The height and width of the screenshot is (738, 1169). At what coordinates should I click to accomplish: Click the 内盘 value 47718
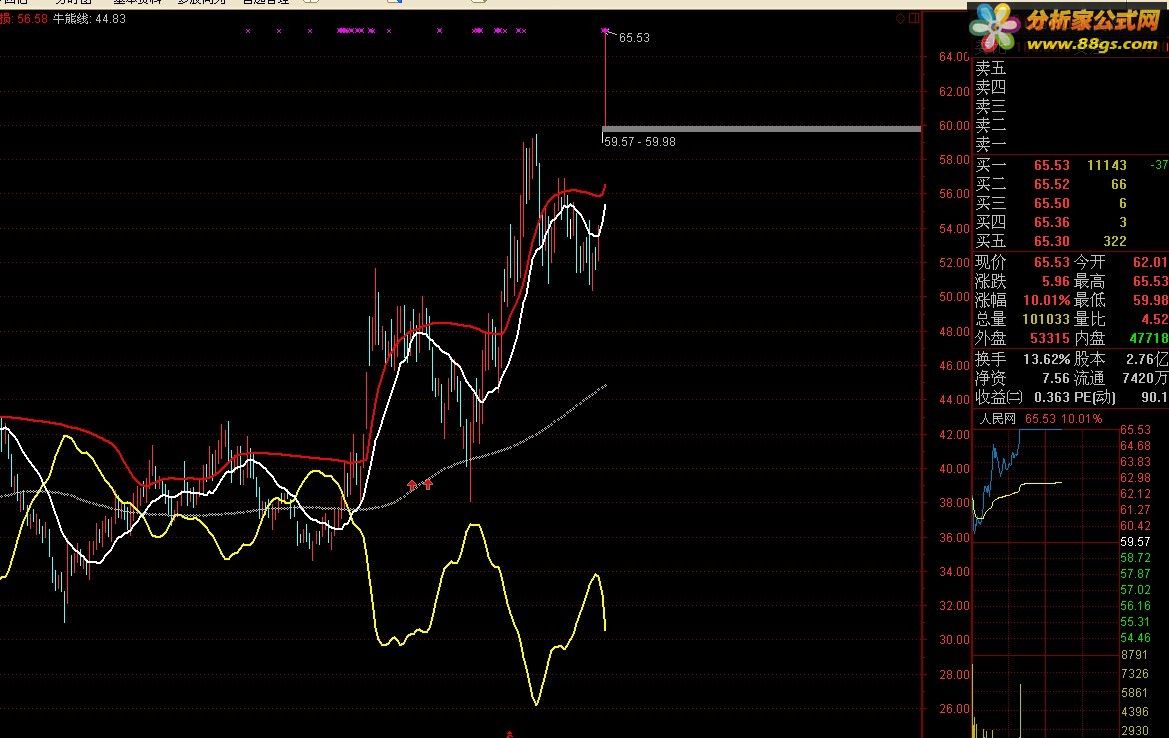pos(1148,338)
